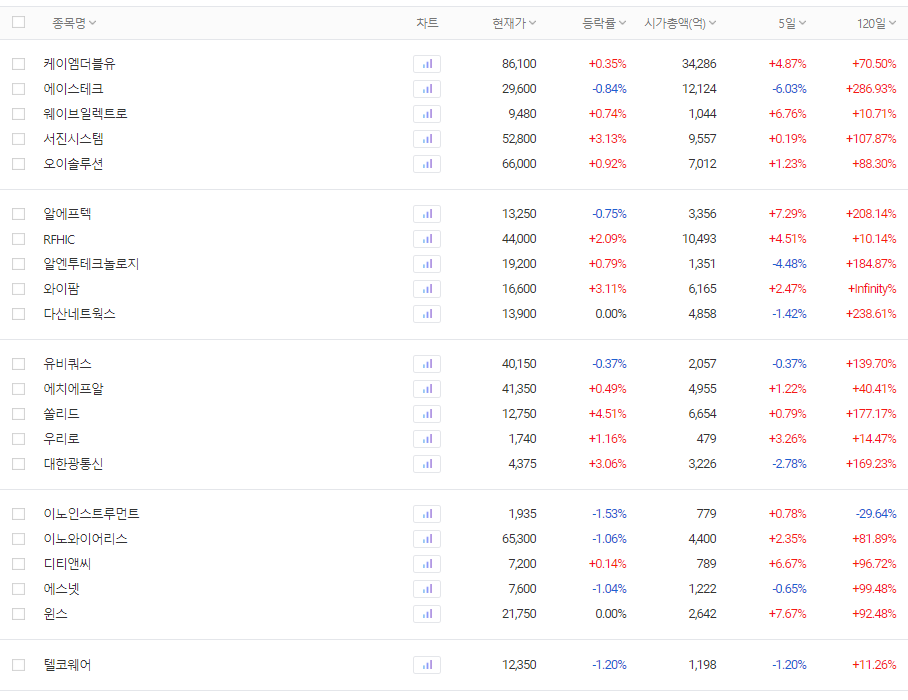This screenshot has height=700, width=908.
Task: Open chart icon for 오이솔루션
Action: 427,164
